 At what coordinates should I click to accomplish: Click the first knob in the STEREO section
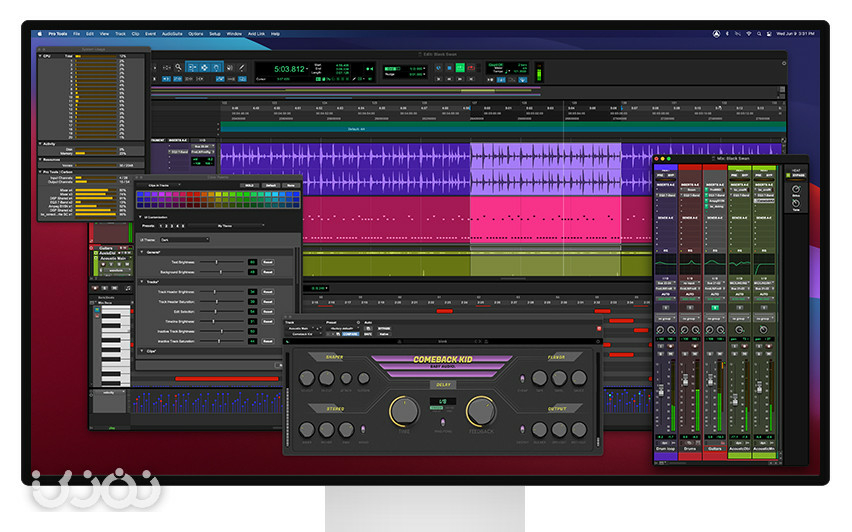[307, 429]
